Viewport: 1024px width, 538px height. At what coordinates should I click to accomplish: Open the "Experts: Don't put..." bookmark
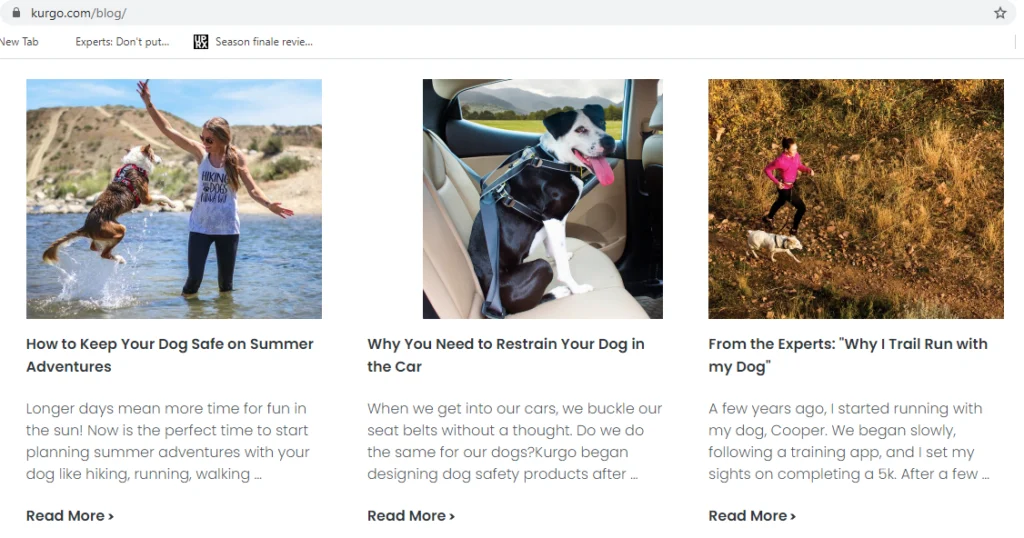click(122, 42)
